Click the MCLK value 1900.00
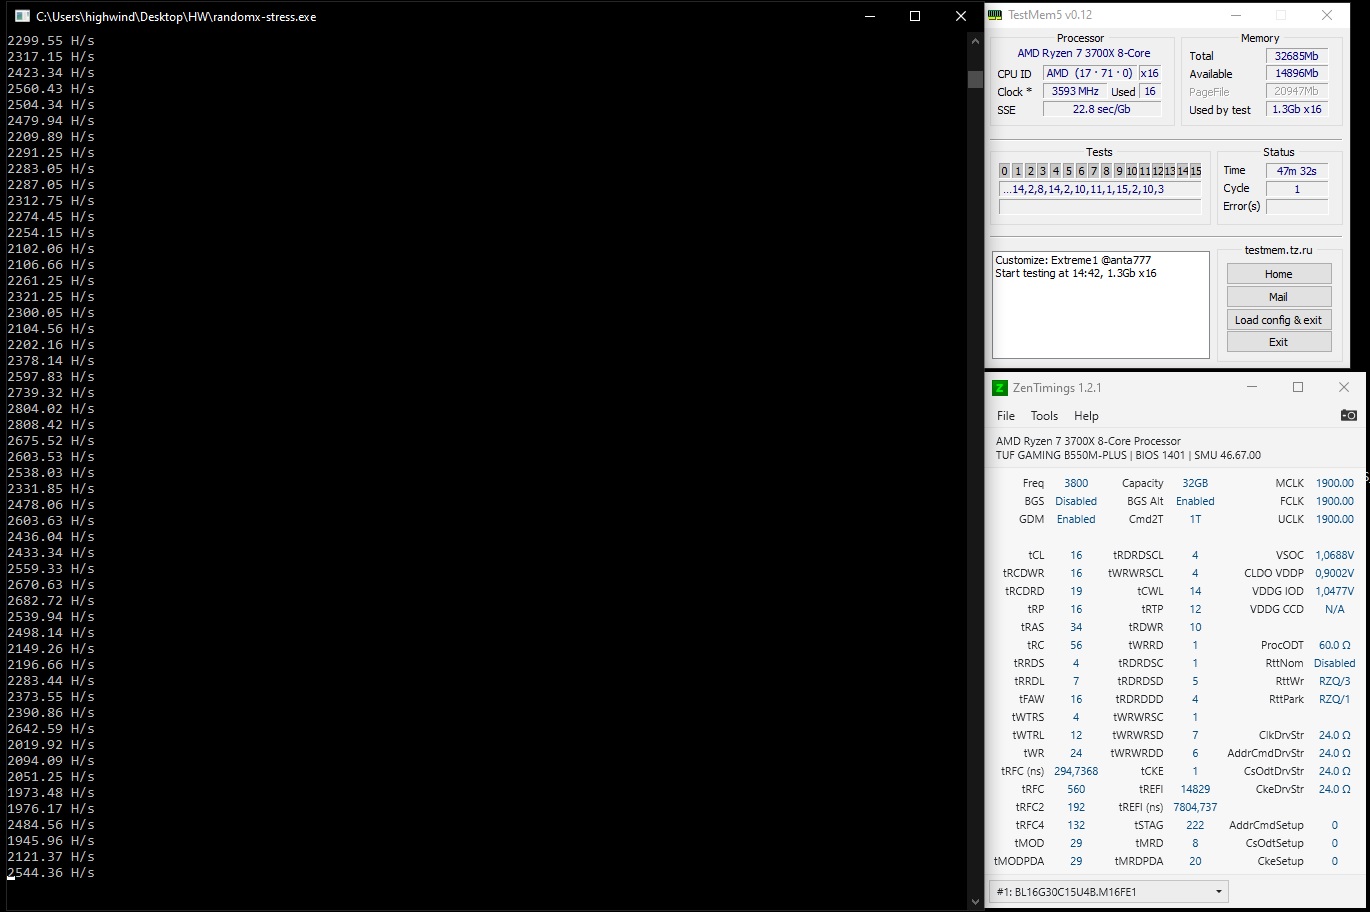This screenshot has width=1370, height=912. point(1335,483)
